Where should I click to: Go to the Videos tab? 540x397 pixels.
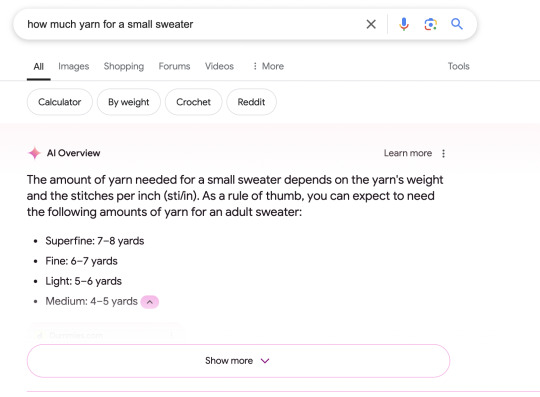point(219,66)
